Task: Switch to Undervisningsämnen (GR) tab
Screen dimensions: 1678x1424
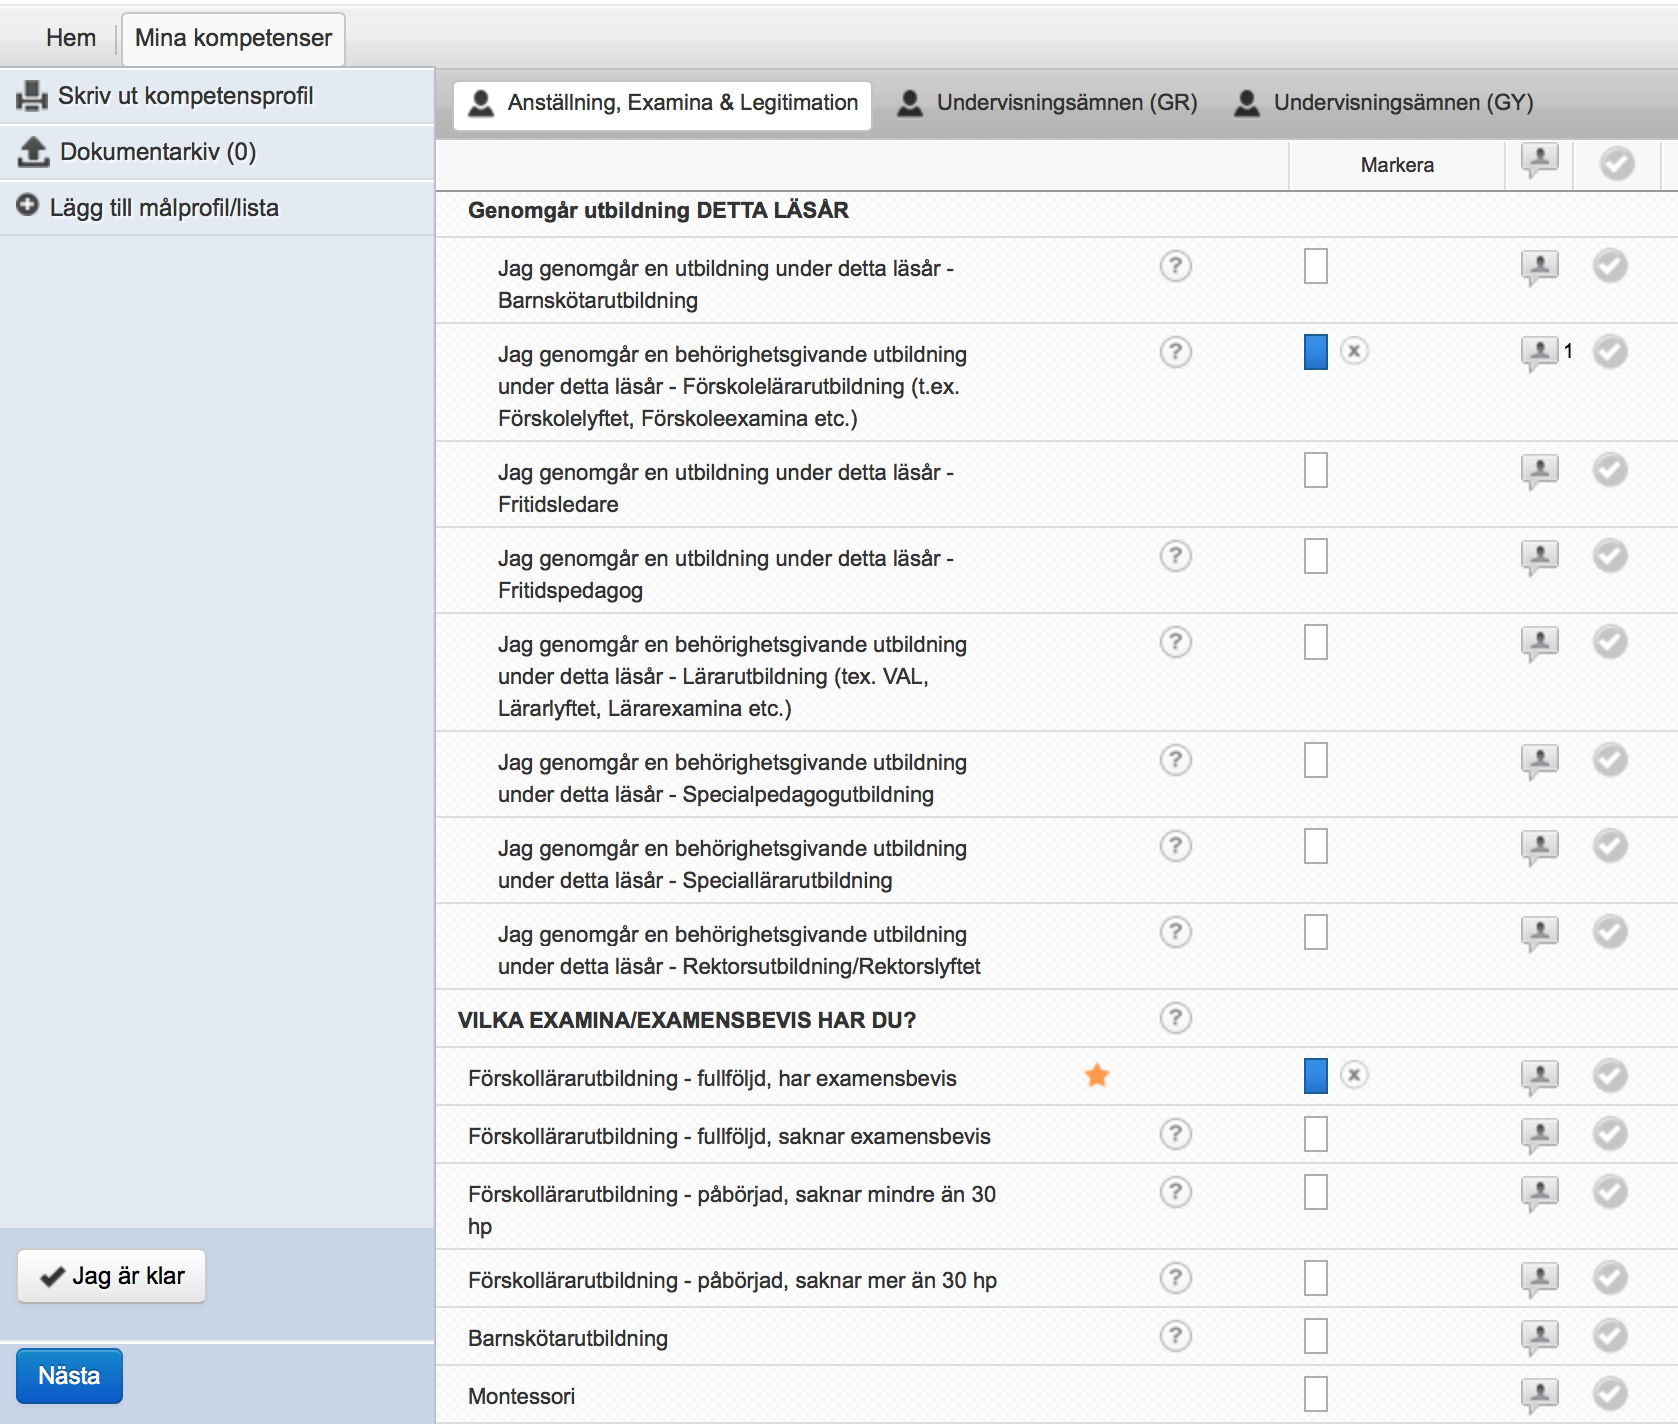Action: 1048,103
